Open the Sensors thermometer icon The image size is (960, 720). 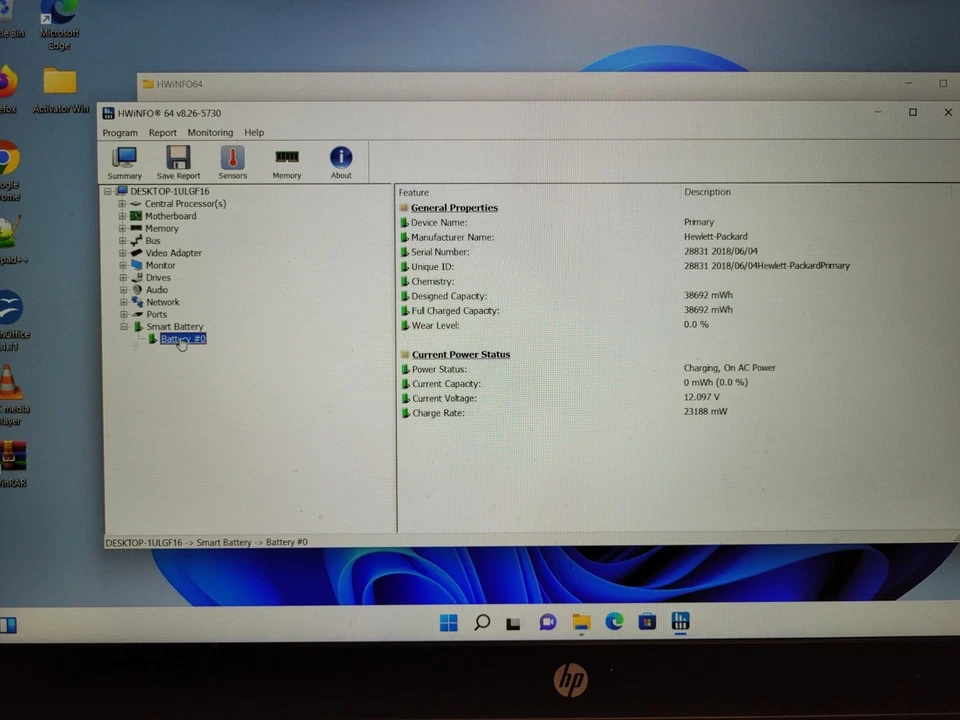[233, 163]
